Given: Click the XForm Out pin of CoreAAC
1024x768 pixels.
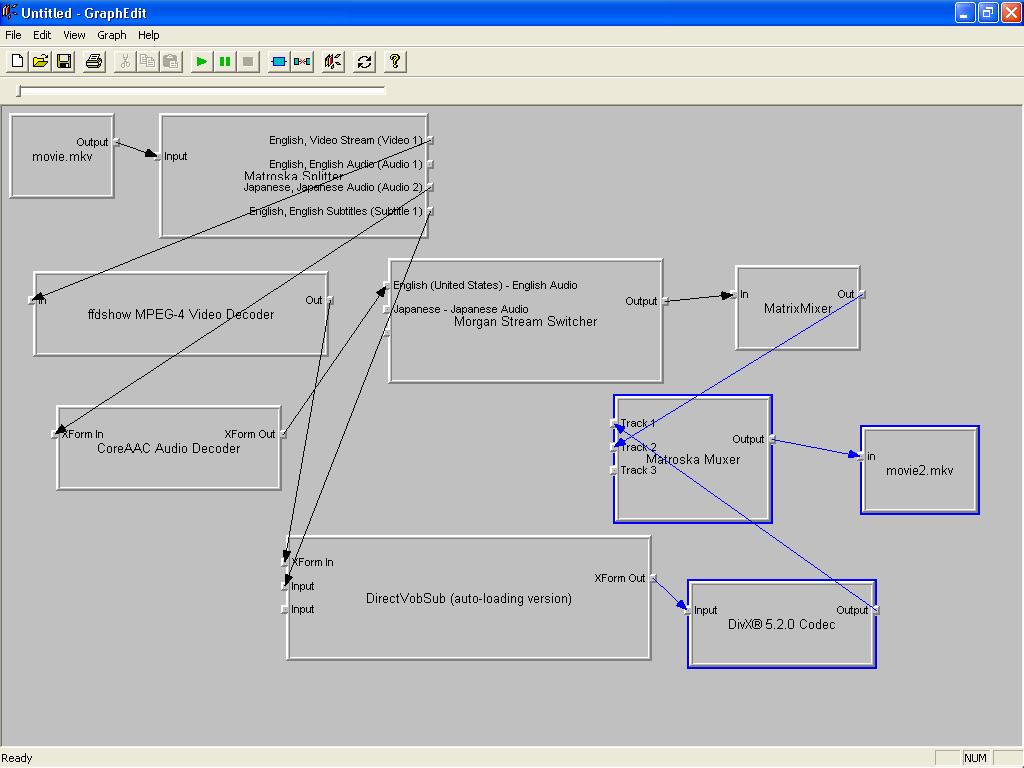Looking at the screenshot, I should click(x=283, y=434).
